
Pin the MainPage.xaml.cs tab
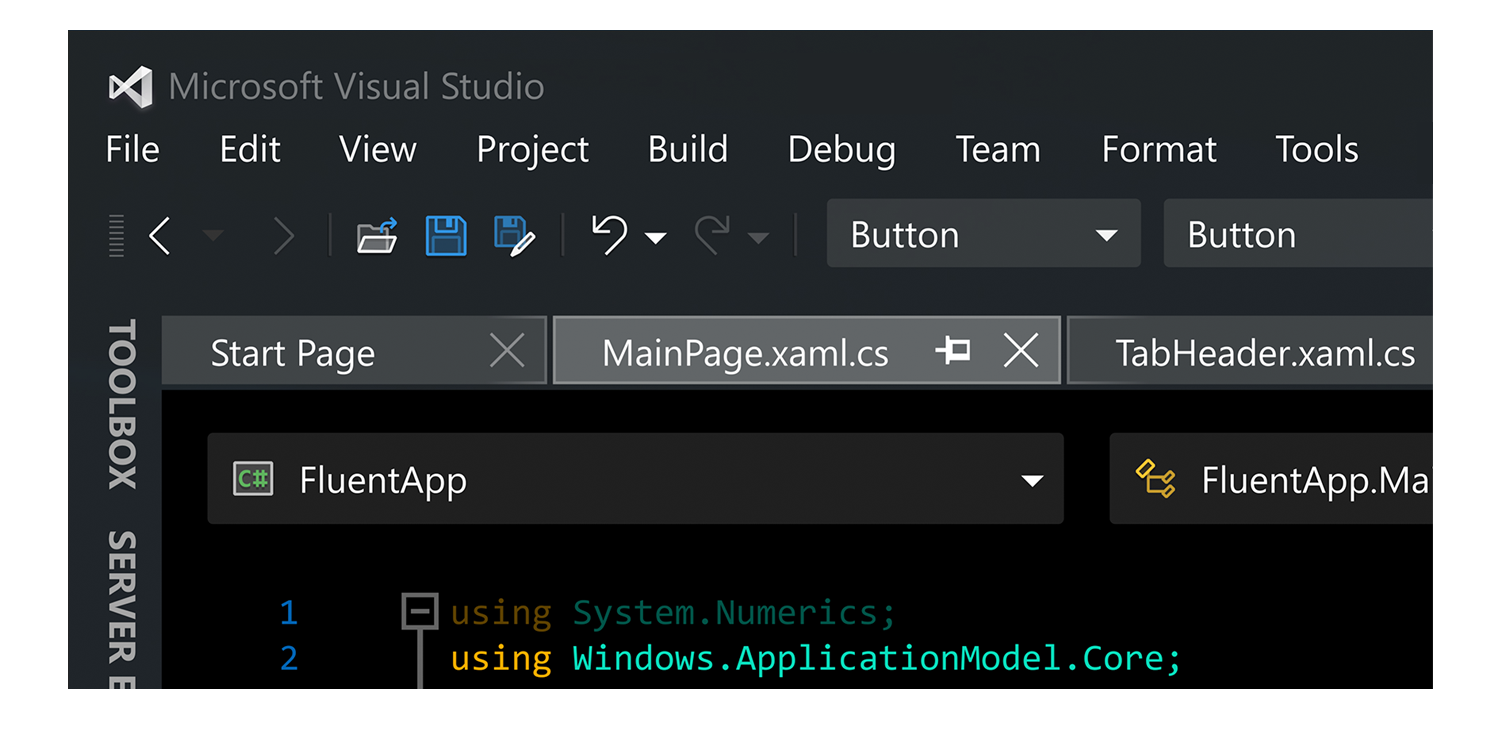952,350
